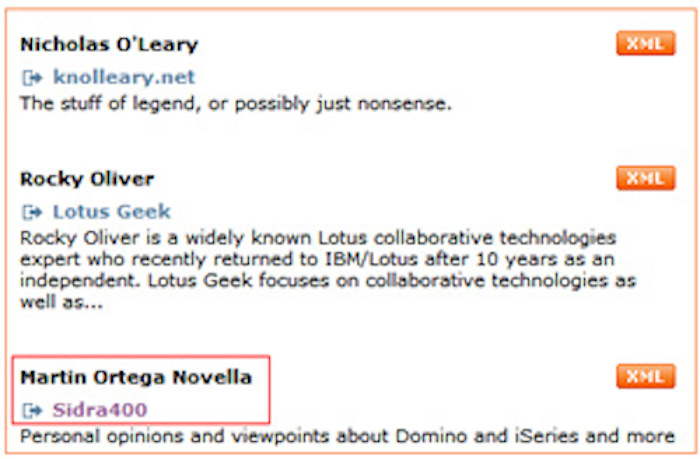Open the XML feed for Nicholas O'Leary
The width and height of the screenshot is (700, 459).
(646, 43)
